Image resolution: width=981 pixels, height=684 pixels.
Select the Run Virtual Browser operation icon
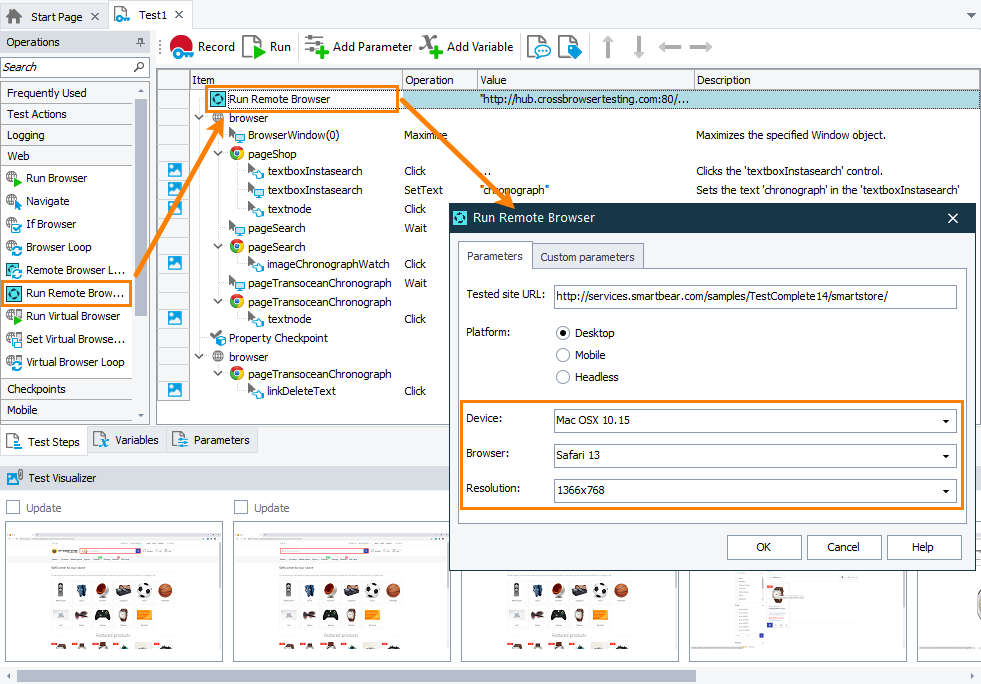click(x=12, y=316)
